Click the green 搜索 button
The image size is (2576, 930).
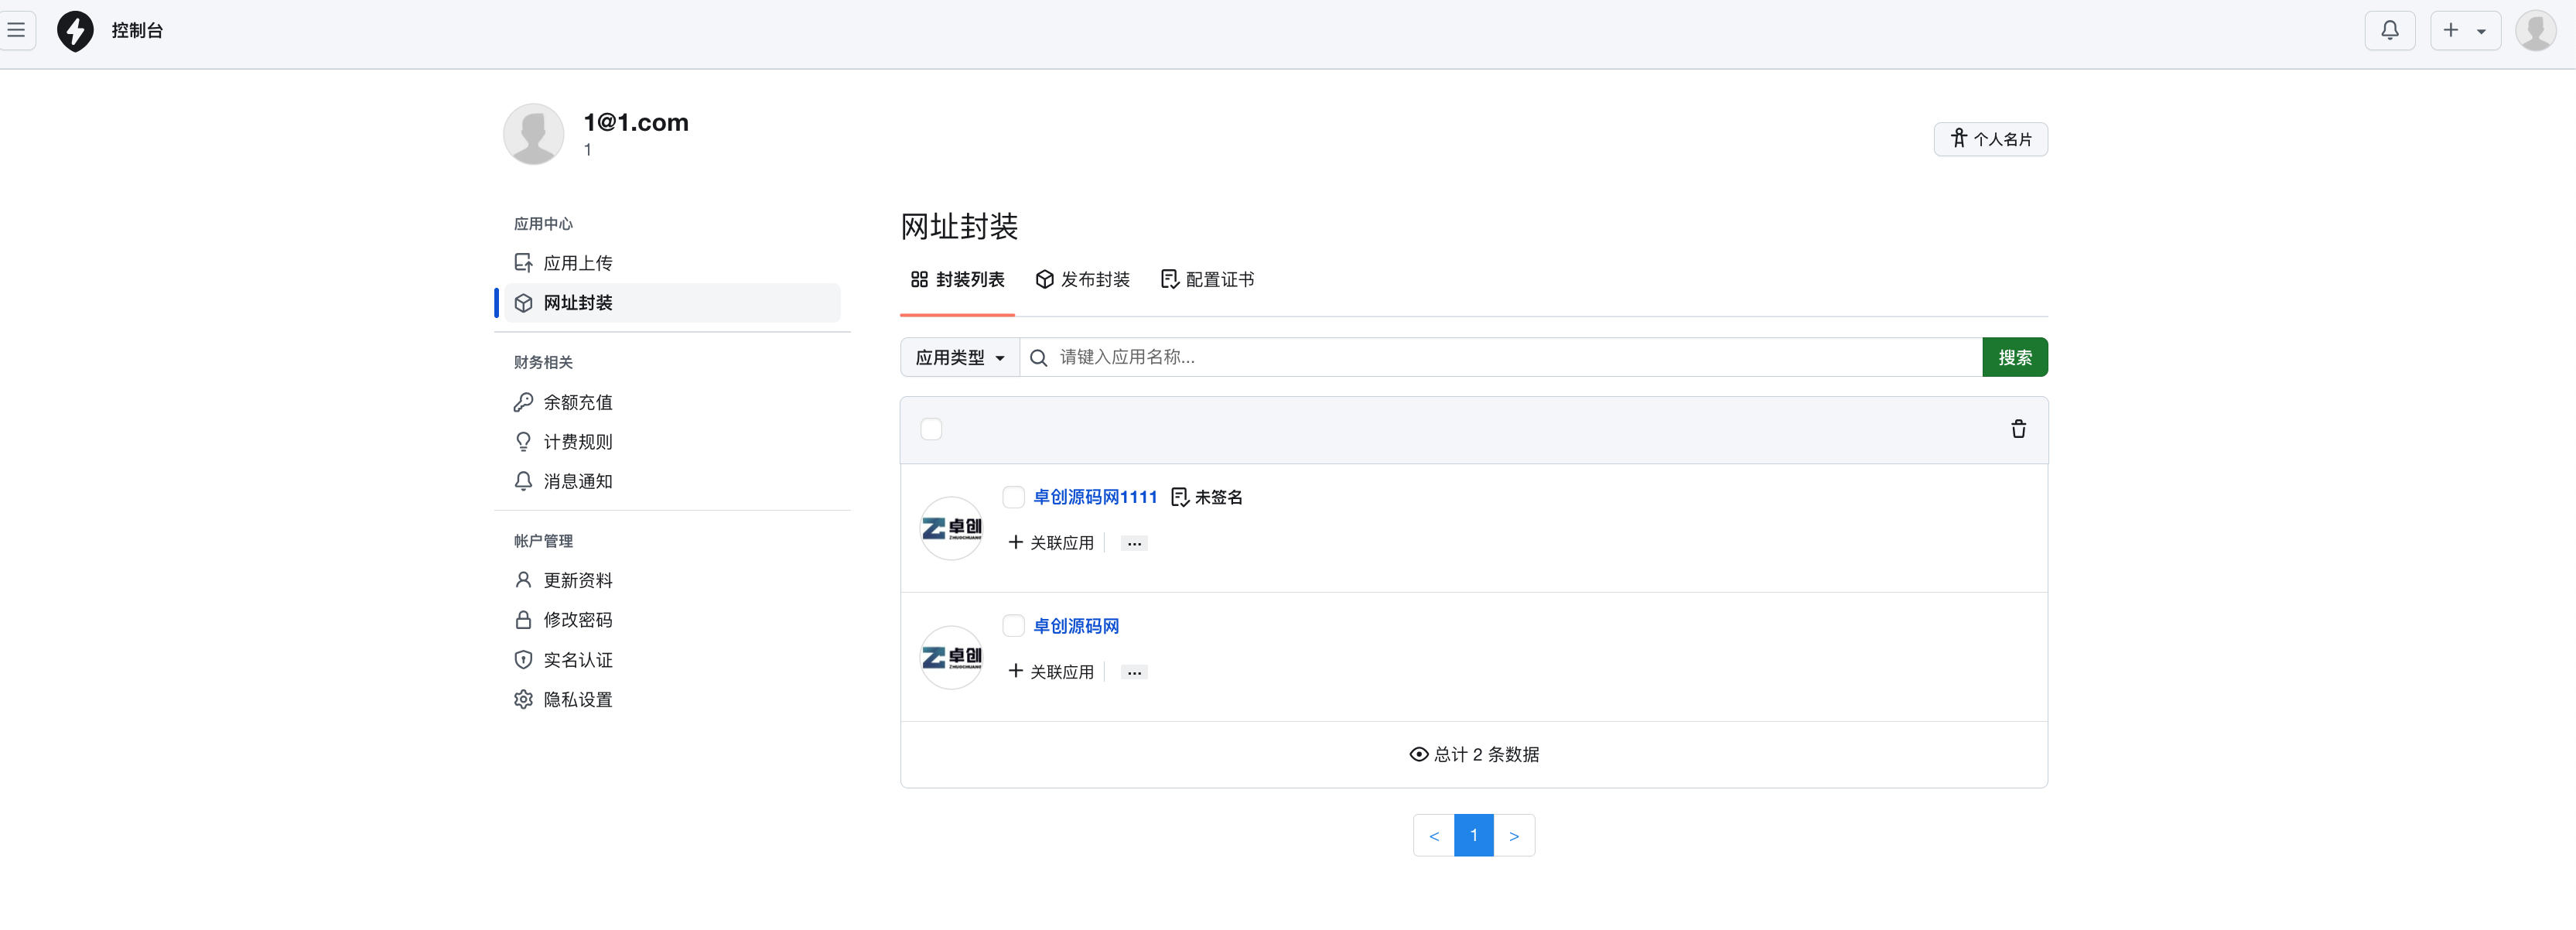[2014, 357]
